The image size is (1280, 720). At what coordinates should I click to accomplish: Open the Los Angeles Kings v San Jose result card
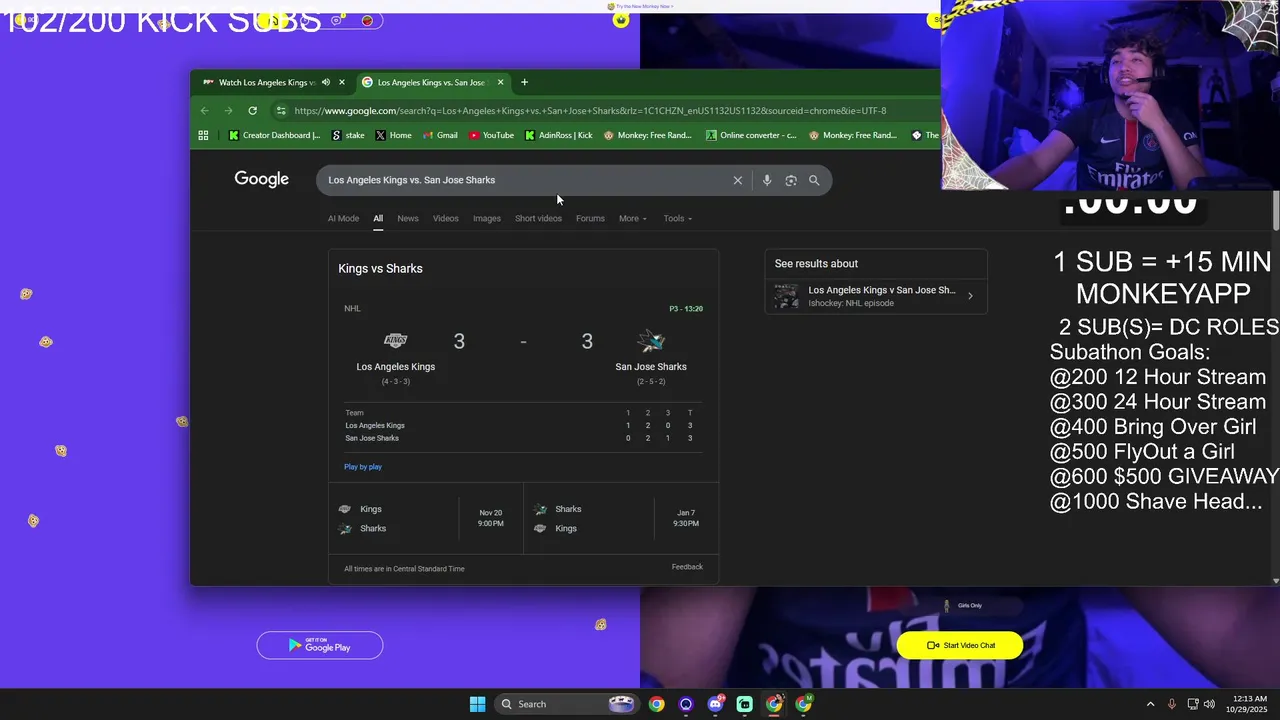click(x=876, y=296)
